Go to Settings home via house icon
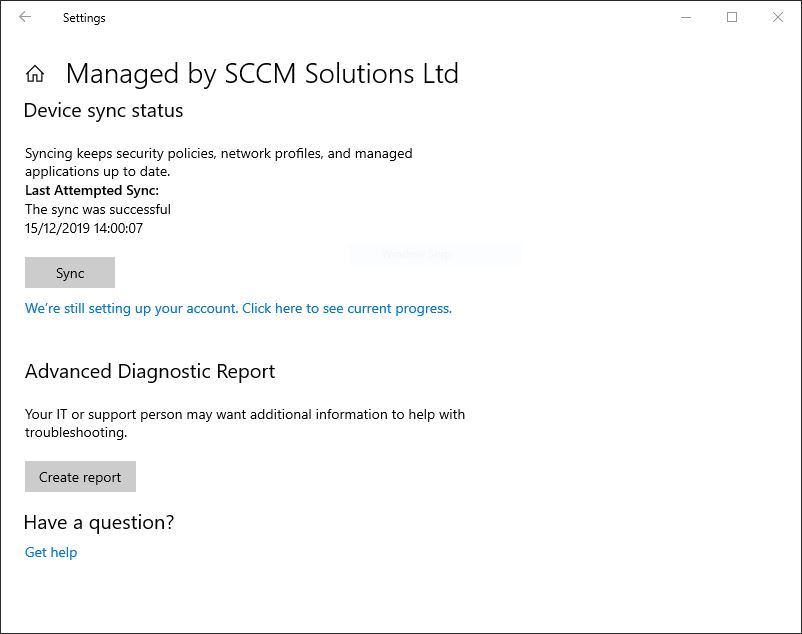Image resolution: width=802 pixels, height=634 pixels. pyautogui.click(x=35, y=74)
